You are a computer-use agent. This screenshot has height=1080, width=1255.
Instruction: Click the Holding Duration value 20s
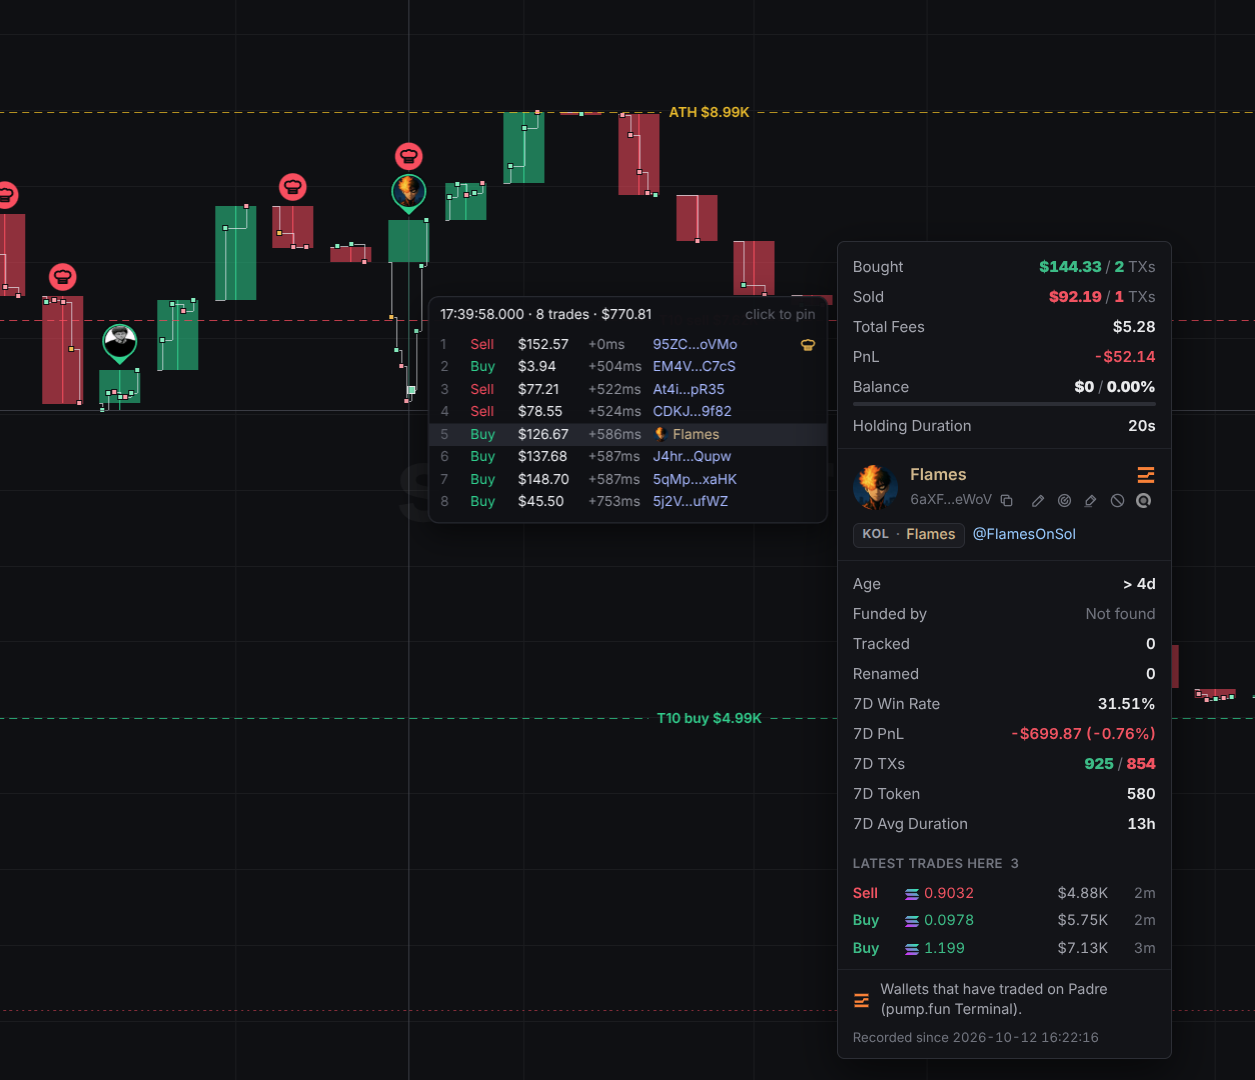(1142, 426)
